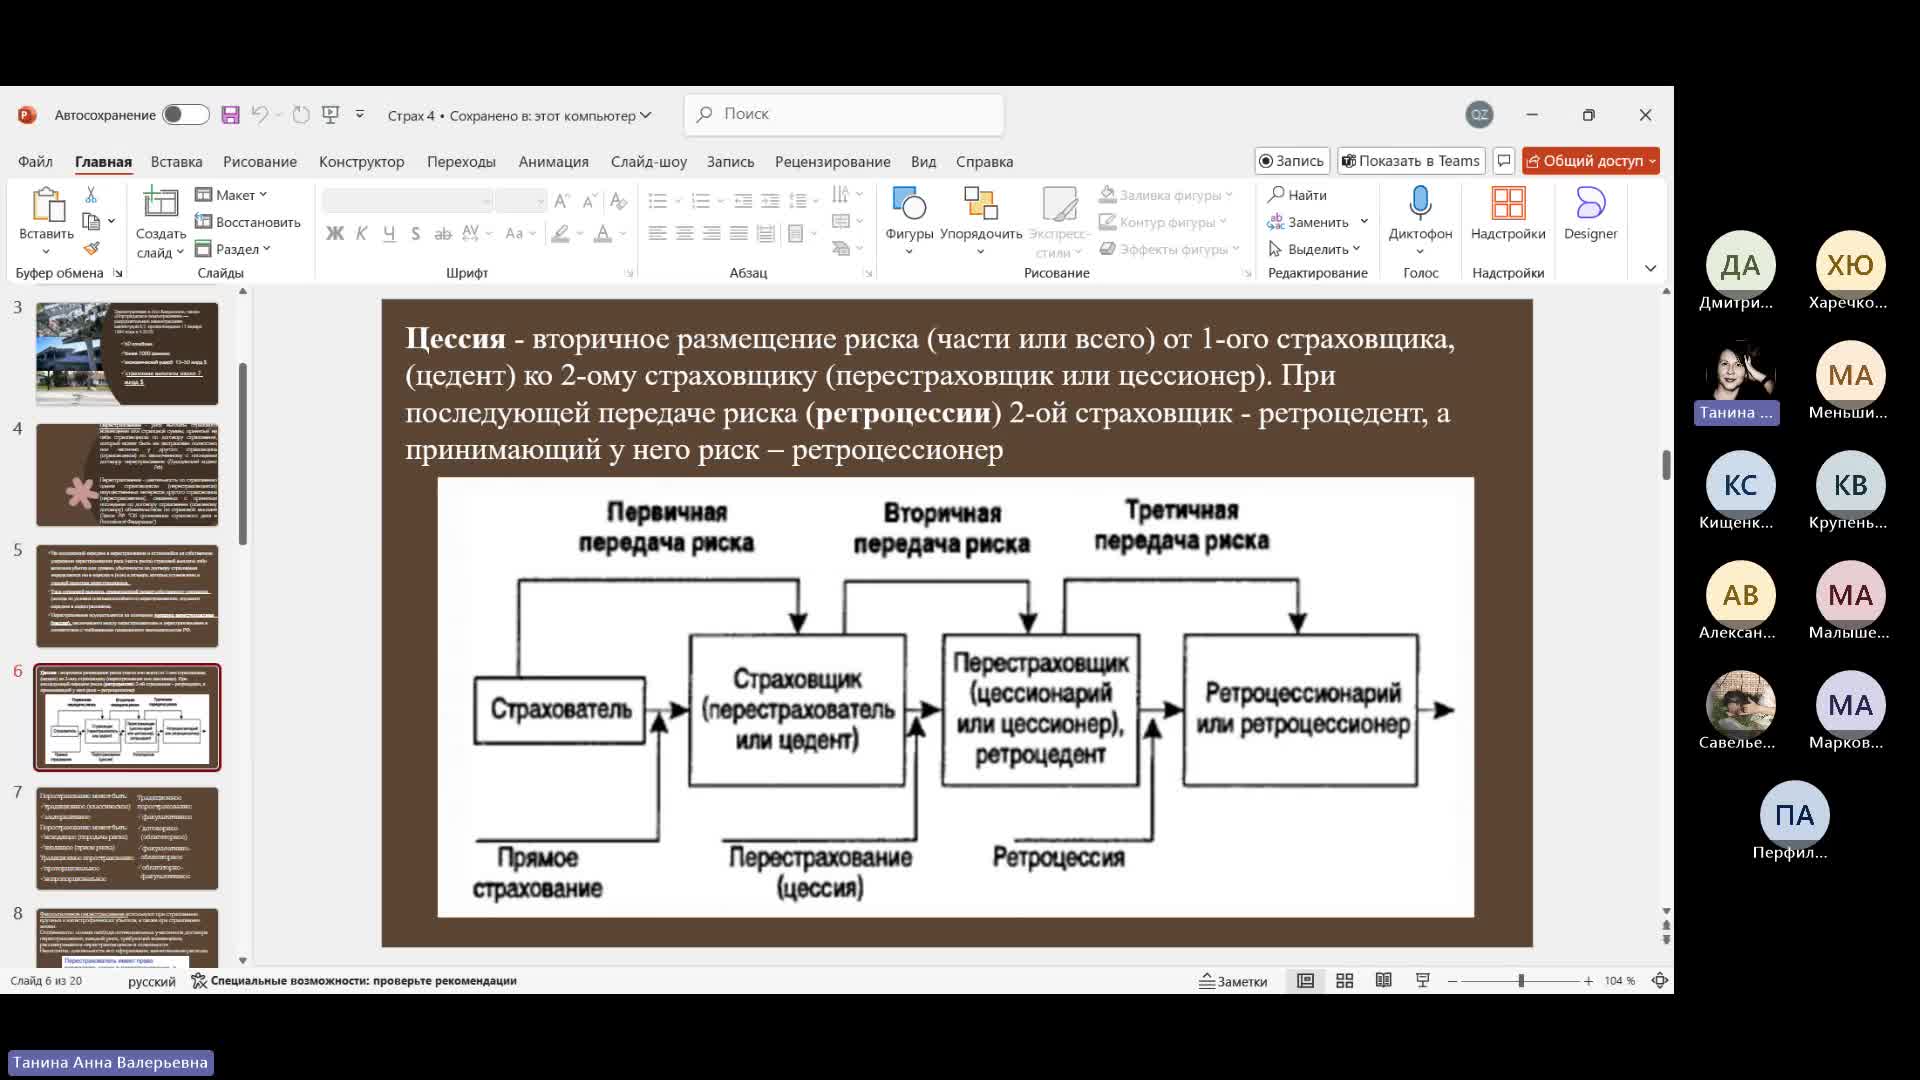Open Accessibility checker recommendations in status bar
The height and width of the screenshot is (1080, 1920).
point(354,981)
